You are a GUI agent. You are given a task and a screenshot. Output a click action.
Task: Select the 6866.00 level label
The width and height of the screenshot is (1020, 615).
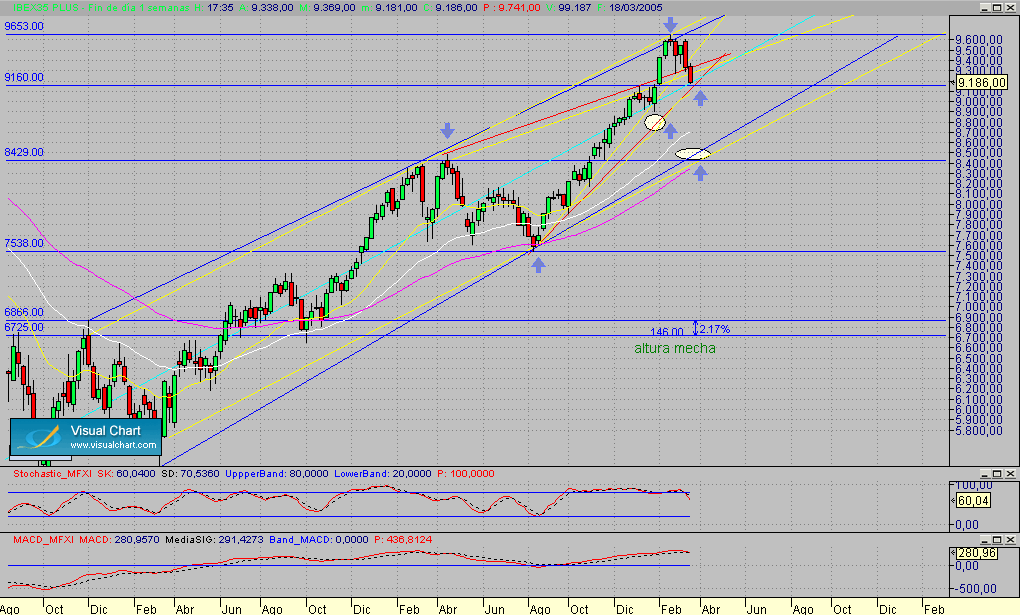pyautogui.click(x=24, y=312)
